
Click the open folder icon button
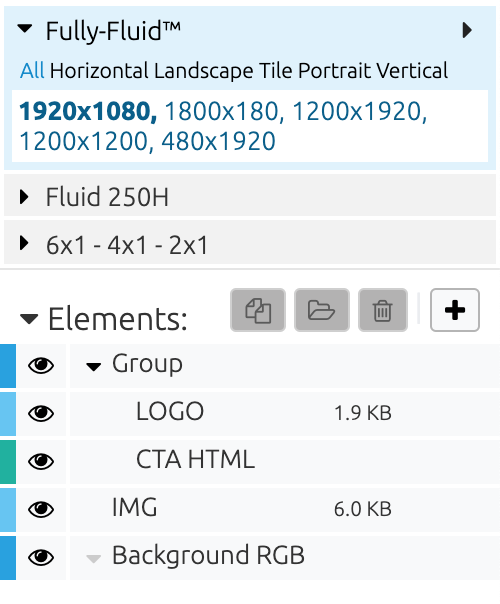pos(322,310)
